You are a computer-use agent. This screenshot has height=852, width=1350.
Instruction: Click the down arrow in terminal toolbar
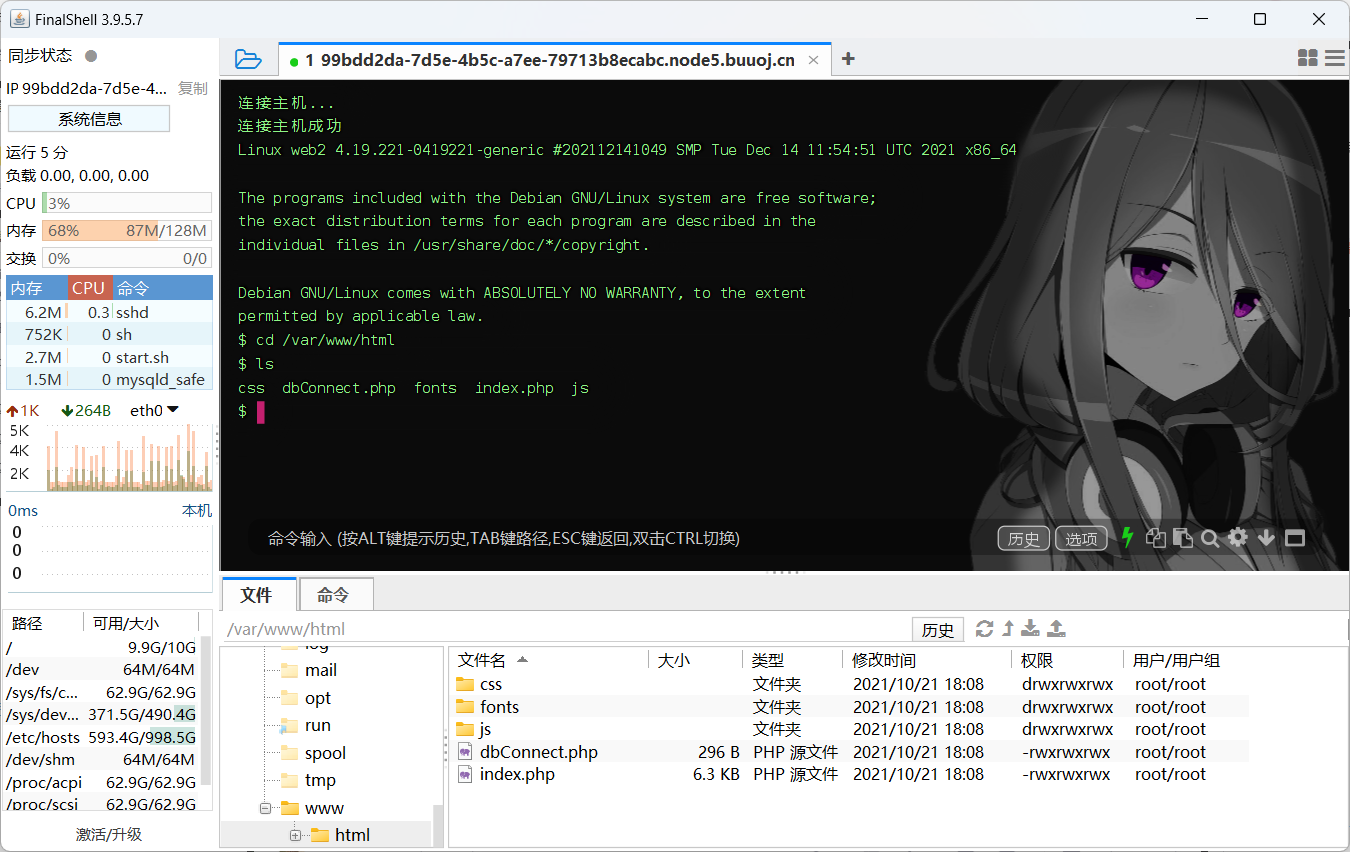(1266, 538)
